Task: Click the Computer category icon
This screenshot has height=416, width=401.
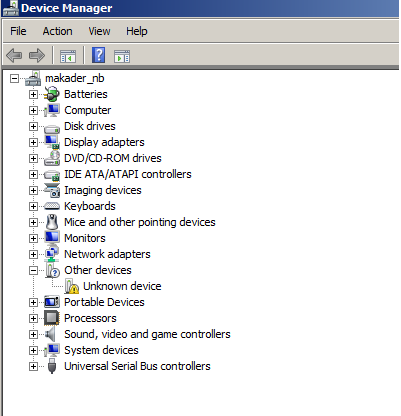Action: 52,110
